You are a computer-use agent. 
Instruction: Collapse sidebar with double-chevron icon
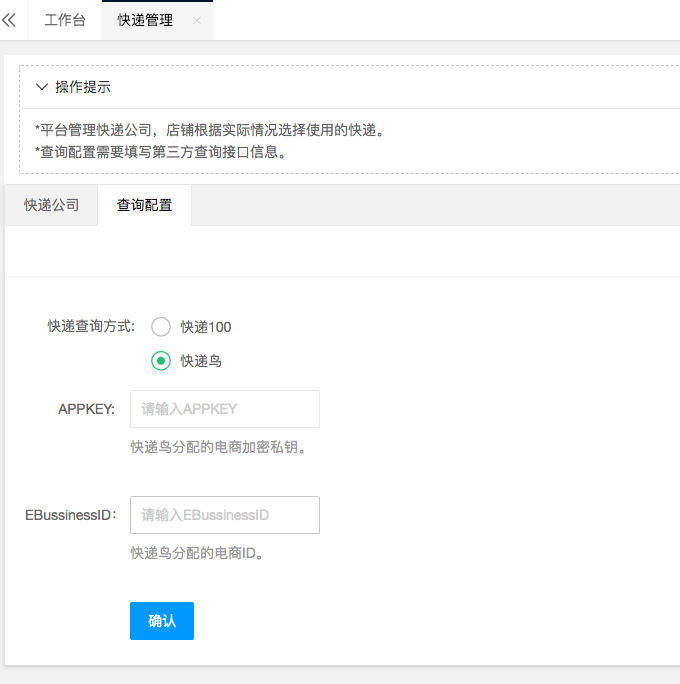click(x=9, y=20)
